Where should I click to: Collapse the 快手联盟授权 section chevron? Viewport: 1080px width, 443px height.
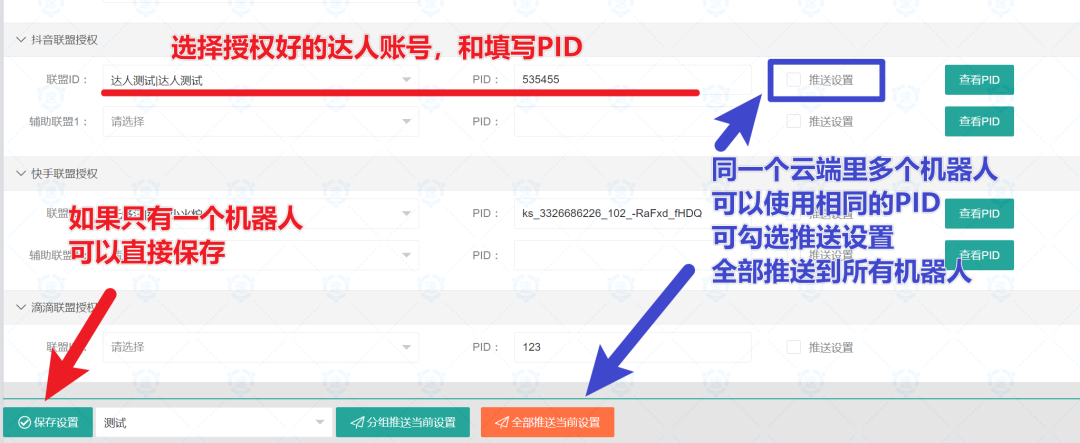20,174
